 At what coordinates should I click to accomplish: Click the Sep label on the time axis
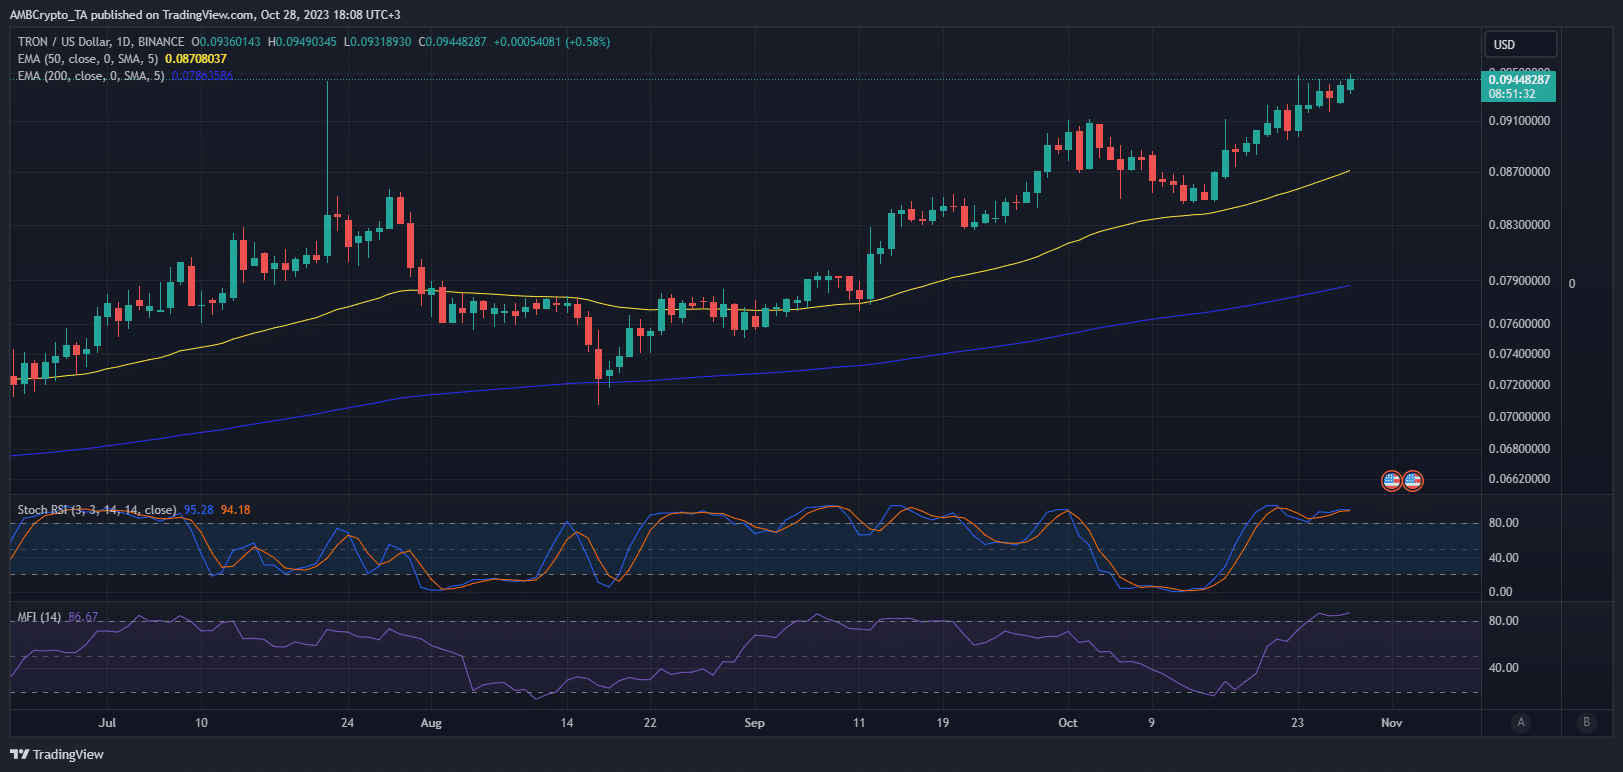coord(755,723)
